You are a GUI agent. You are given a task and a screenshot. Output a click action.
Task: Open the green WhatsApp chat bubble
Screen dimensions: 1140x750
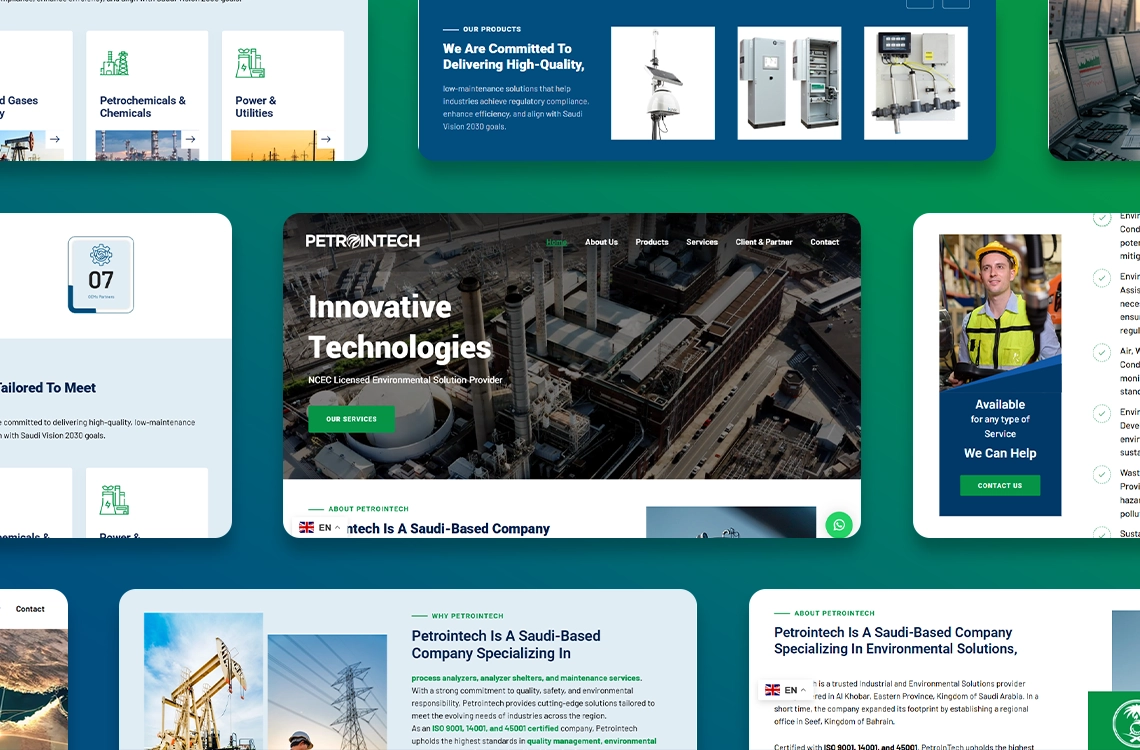pos(838,525)
